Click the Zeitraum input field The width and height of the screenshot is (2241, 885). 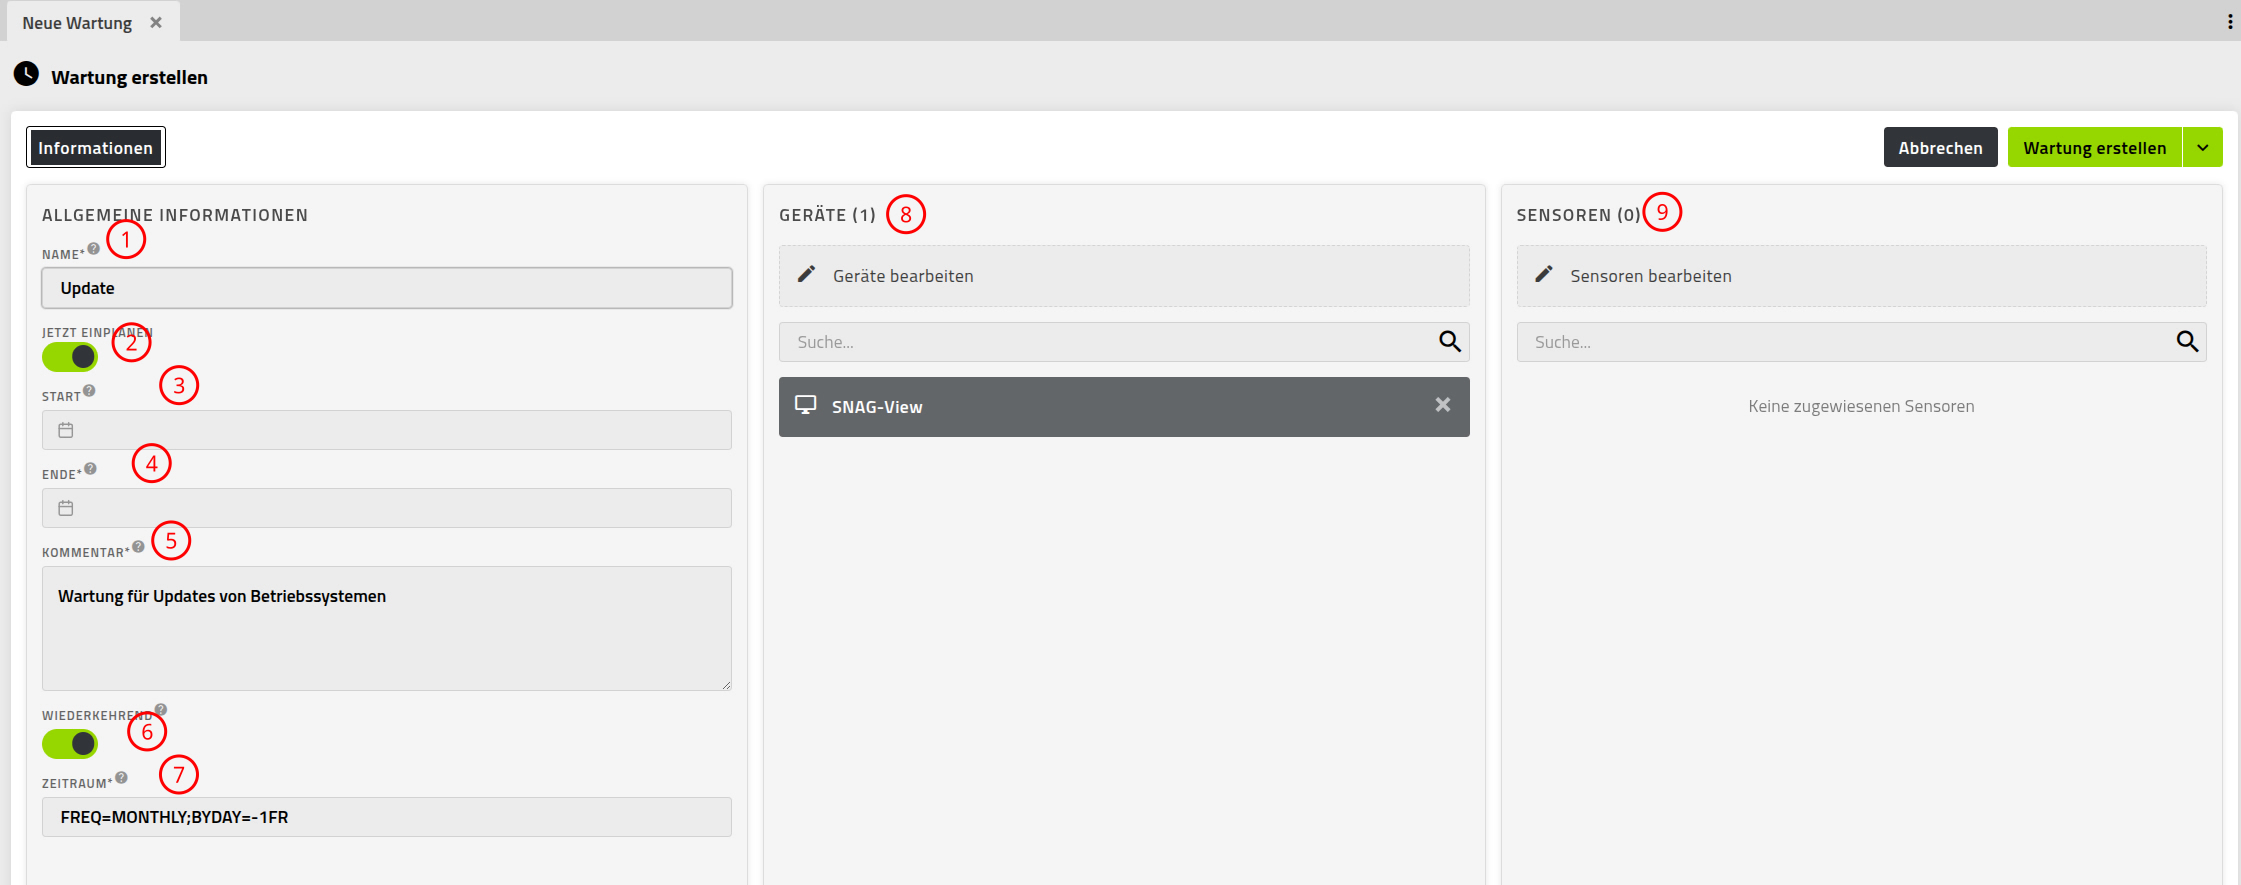pos(387,817)
